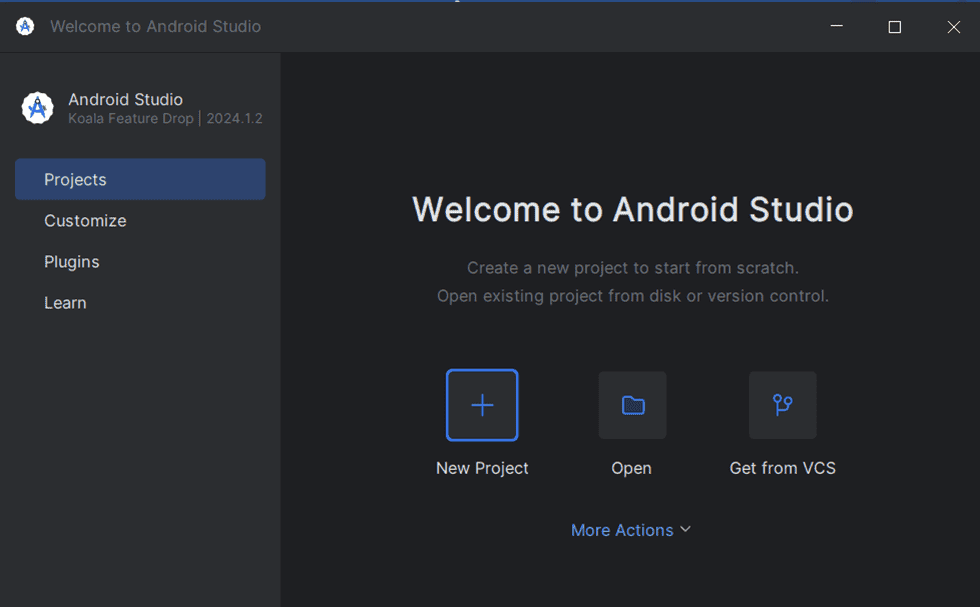Close the Welcome to Android Studio window
980x607 pixels.
953,27
